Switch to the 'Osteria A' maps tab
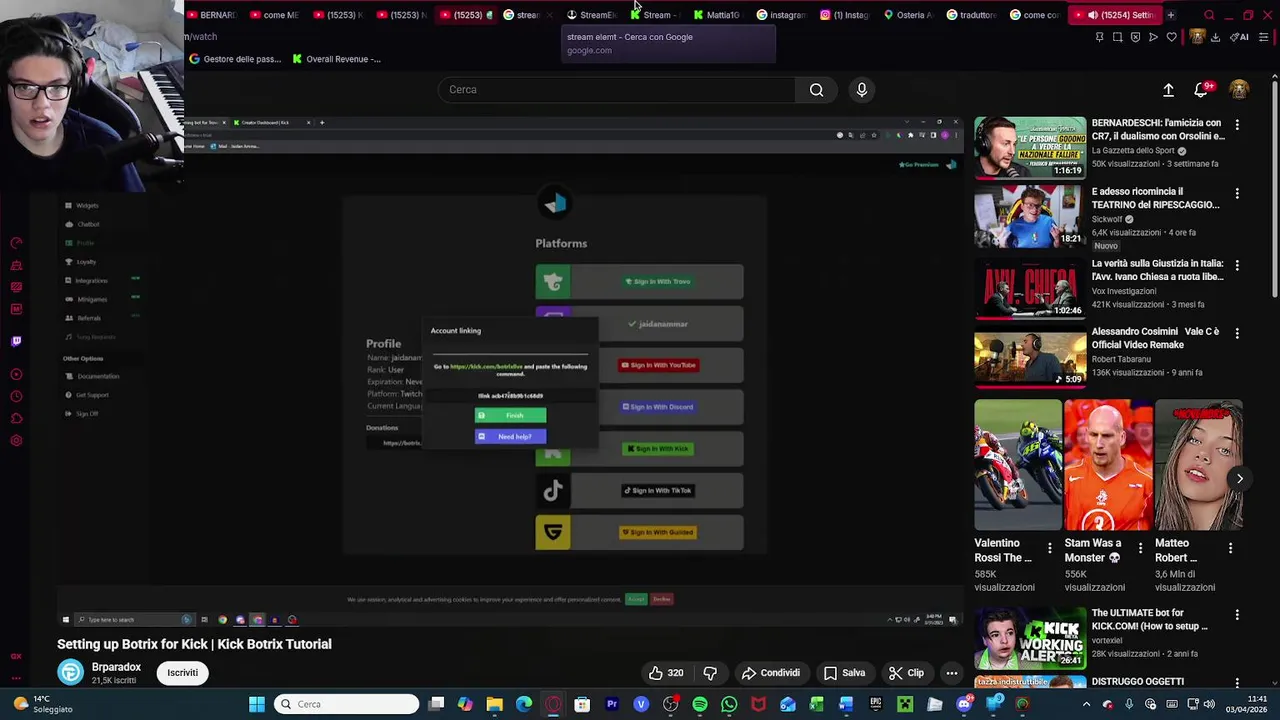 tap(908, 15)
